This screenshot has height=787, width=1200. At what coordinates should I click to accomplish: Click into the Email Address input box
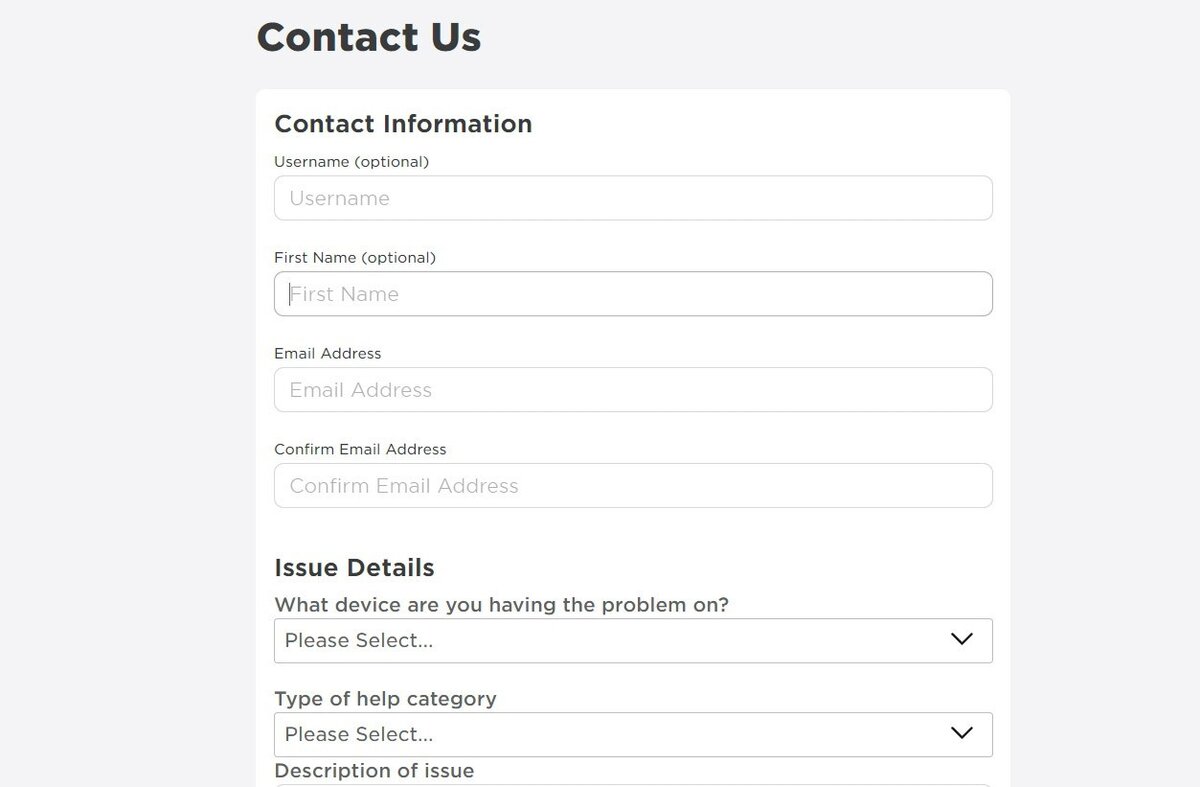[x=633, y=390]
